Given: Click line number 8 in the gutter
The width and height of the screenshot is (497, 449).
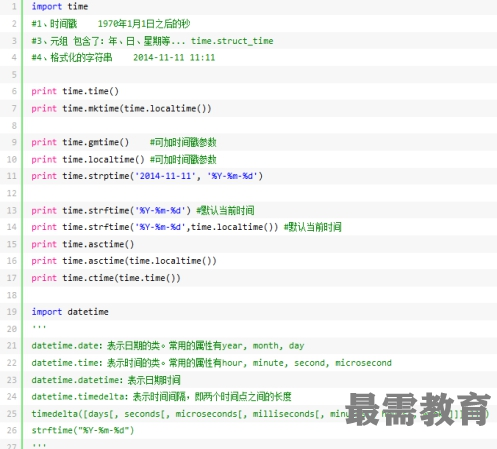Looking at the screenshot, I should 14,126.
